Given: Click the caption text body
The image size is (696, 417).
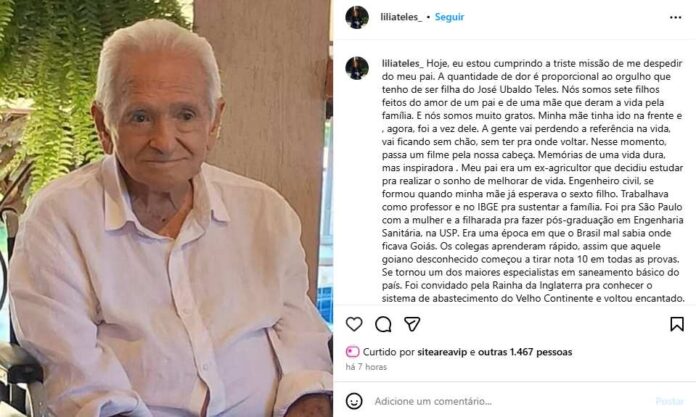Looking at the screenshot, I should click(532, 181).
